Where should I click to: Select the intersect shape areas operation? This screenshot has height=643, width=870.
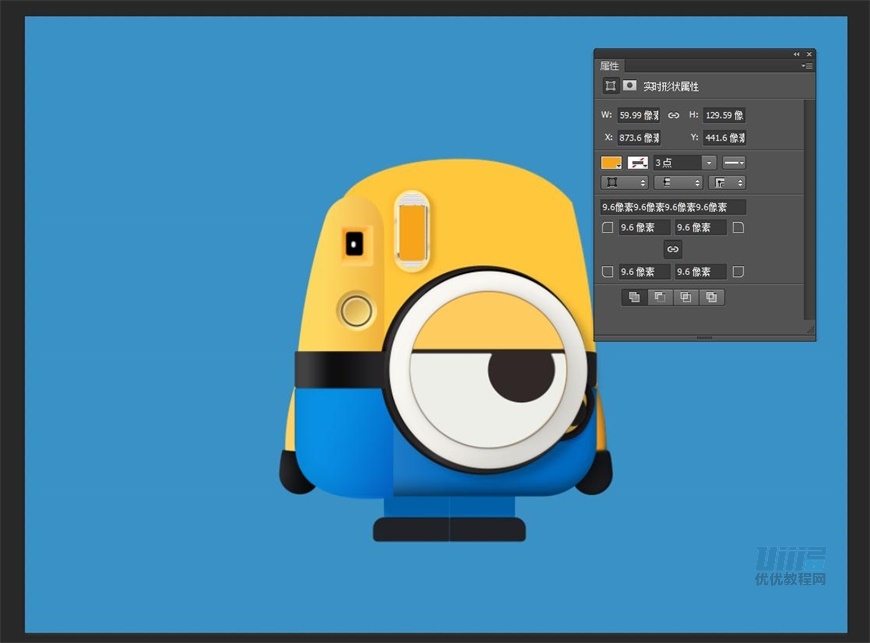[x=685, y=297]
